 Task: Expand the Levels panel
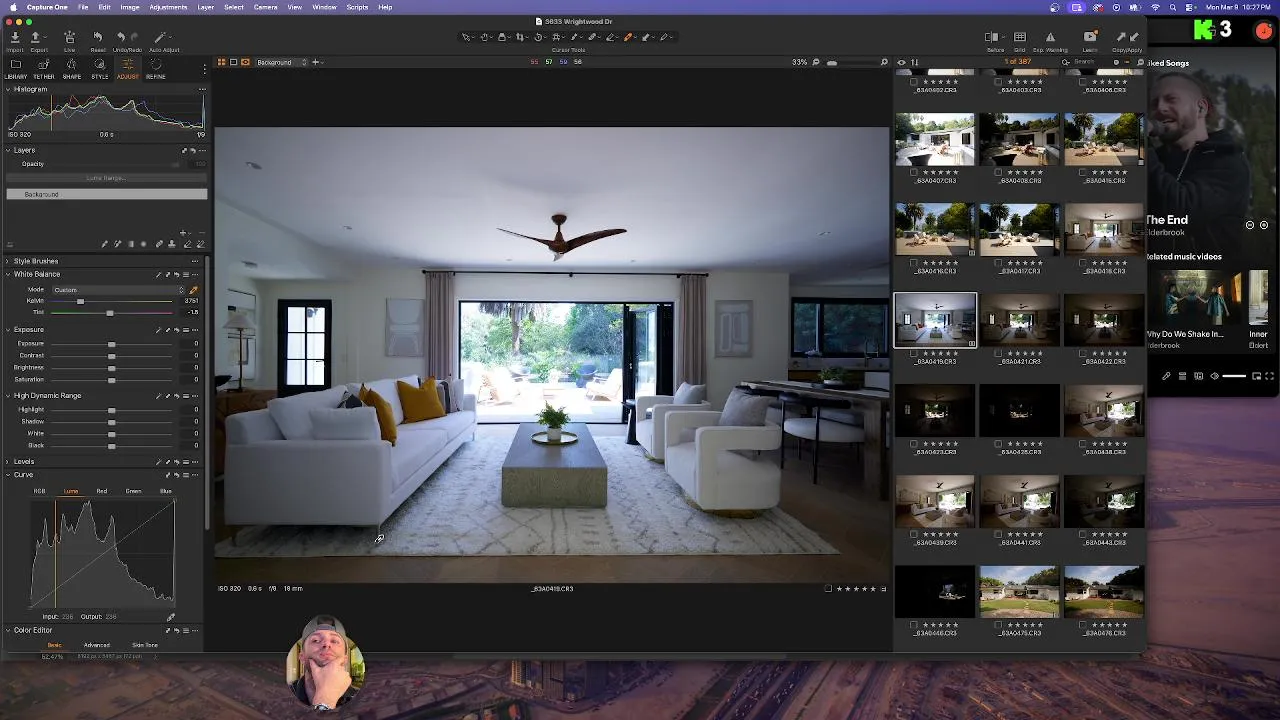[8, 462]
